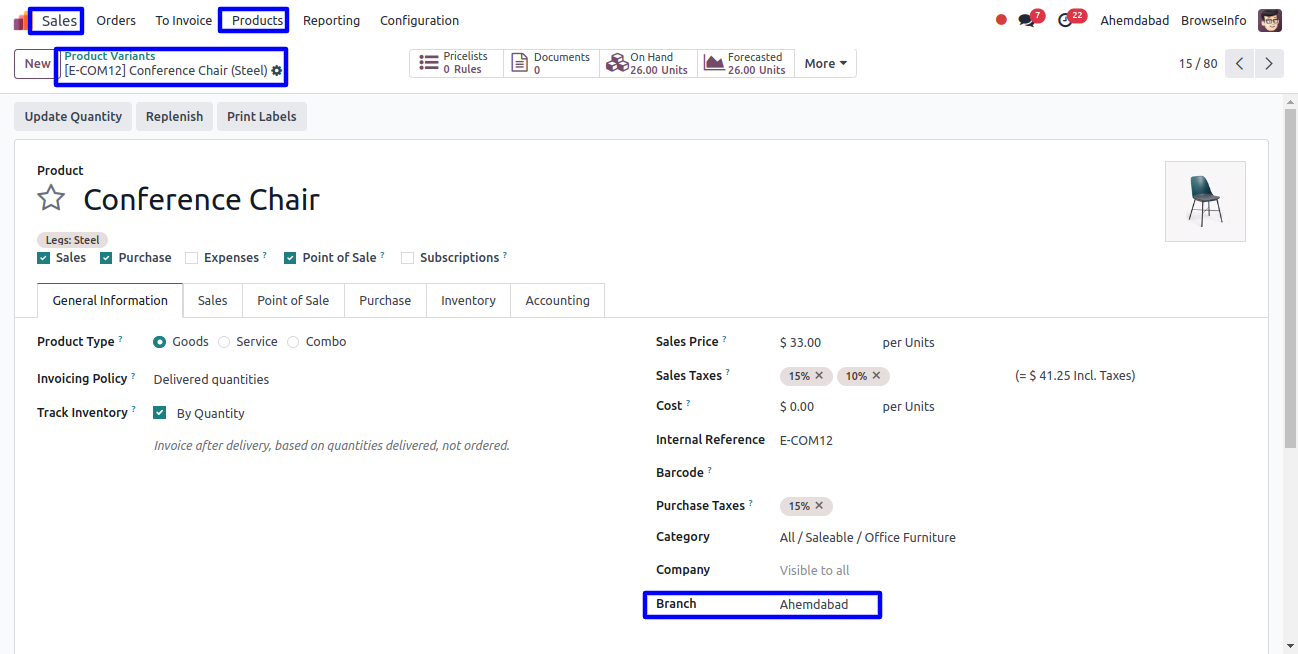Image resolution: width=1298 pixels, height=654 pixels.
Task: Open the gear settings icon beside product name
Action: click(x=277, y=71)
